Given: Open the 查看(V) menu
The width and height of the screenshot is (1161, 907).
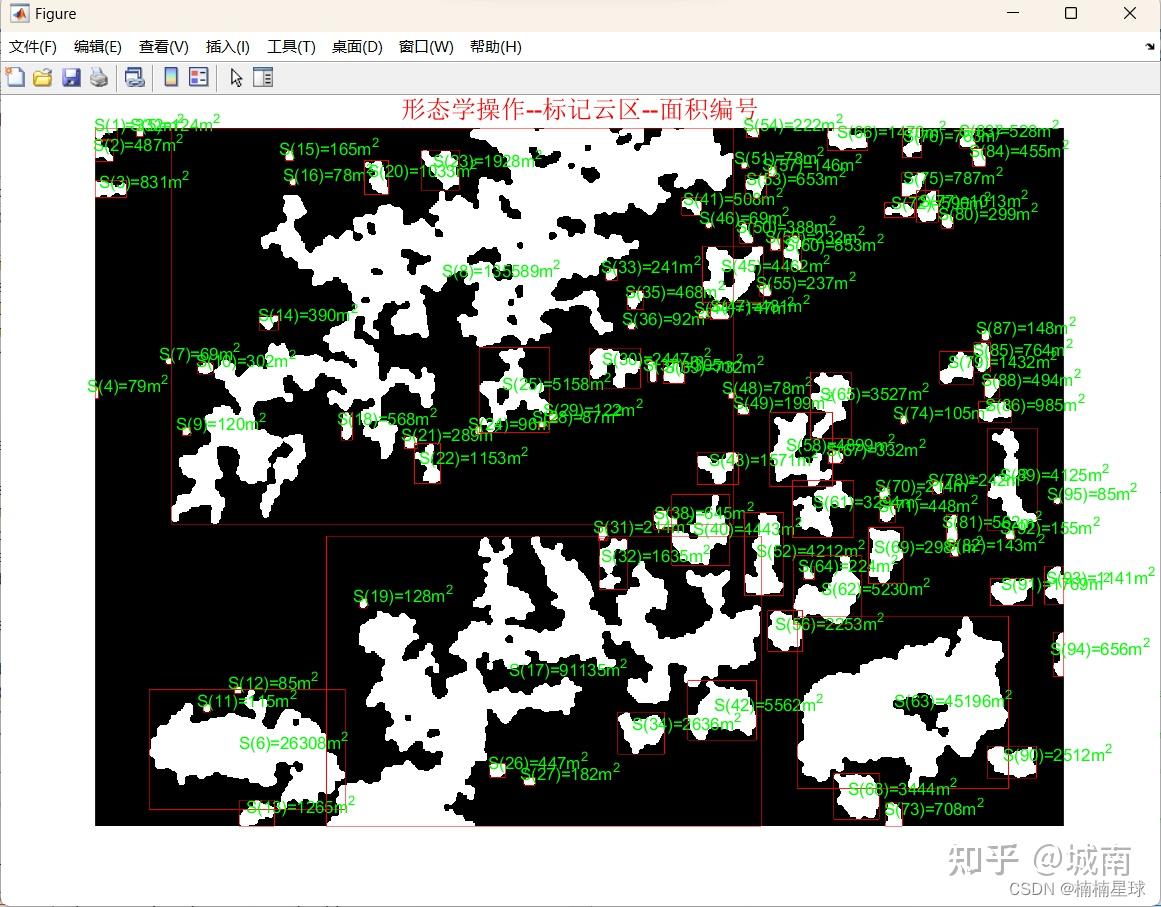Looking at the screenshot, I should 162,46.
